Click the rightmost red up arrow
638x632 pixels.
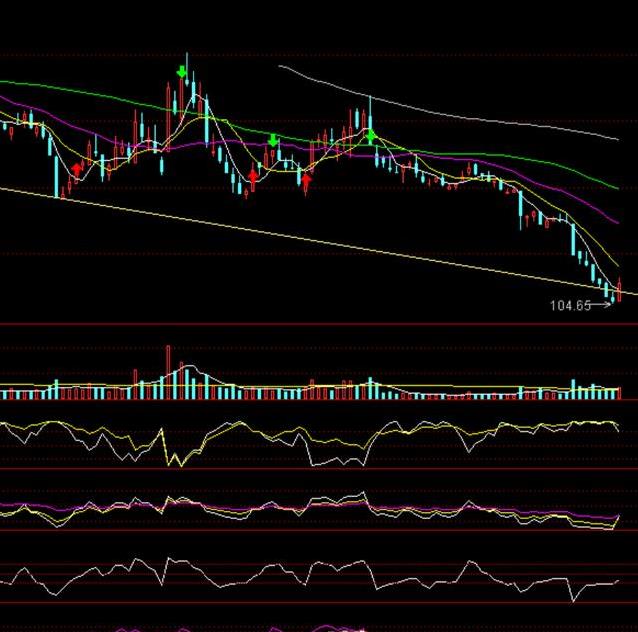(x=307, y=179)
